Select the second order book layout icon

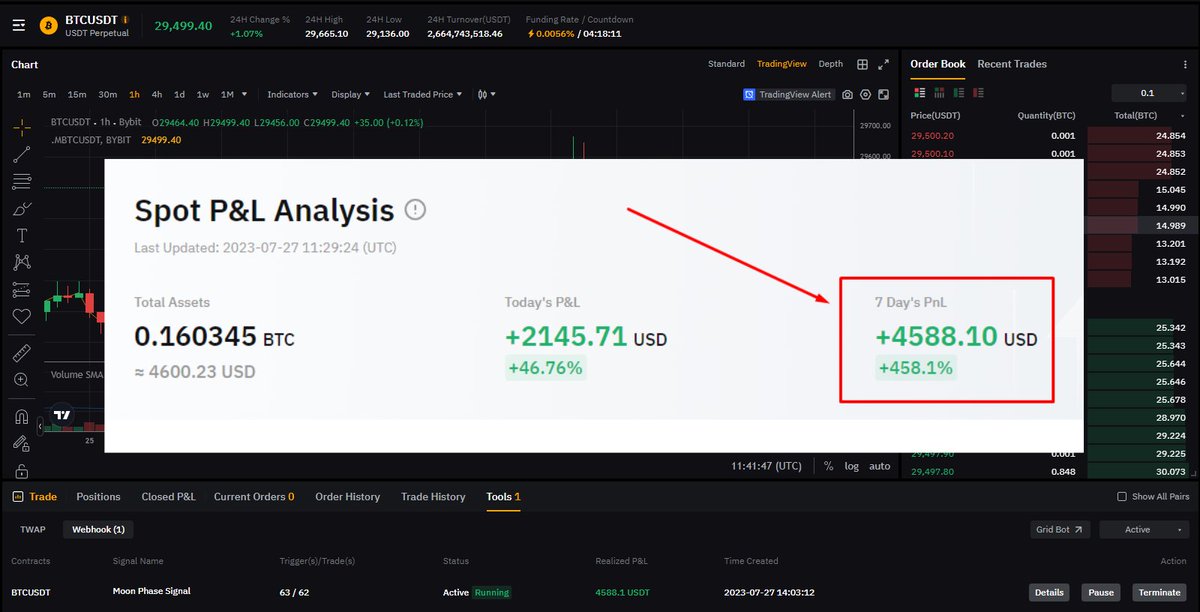[940, 93]
